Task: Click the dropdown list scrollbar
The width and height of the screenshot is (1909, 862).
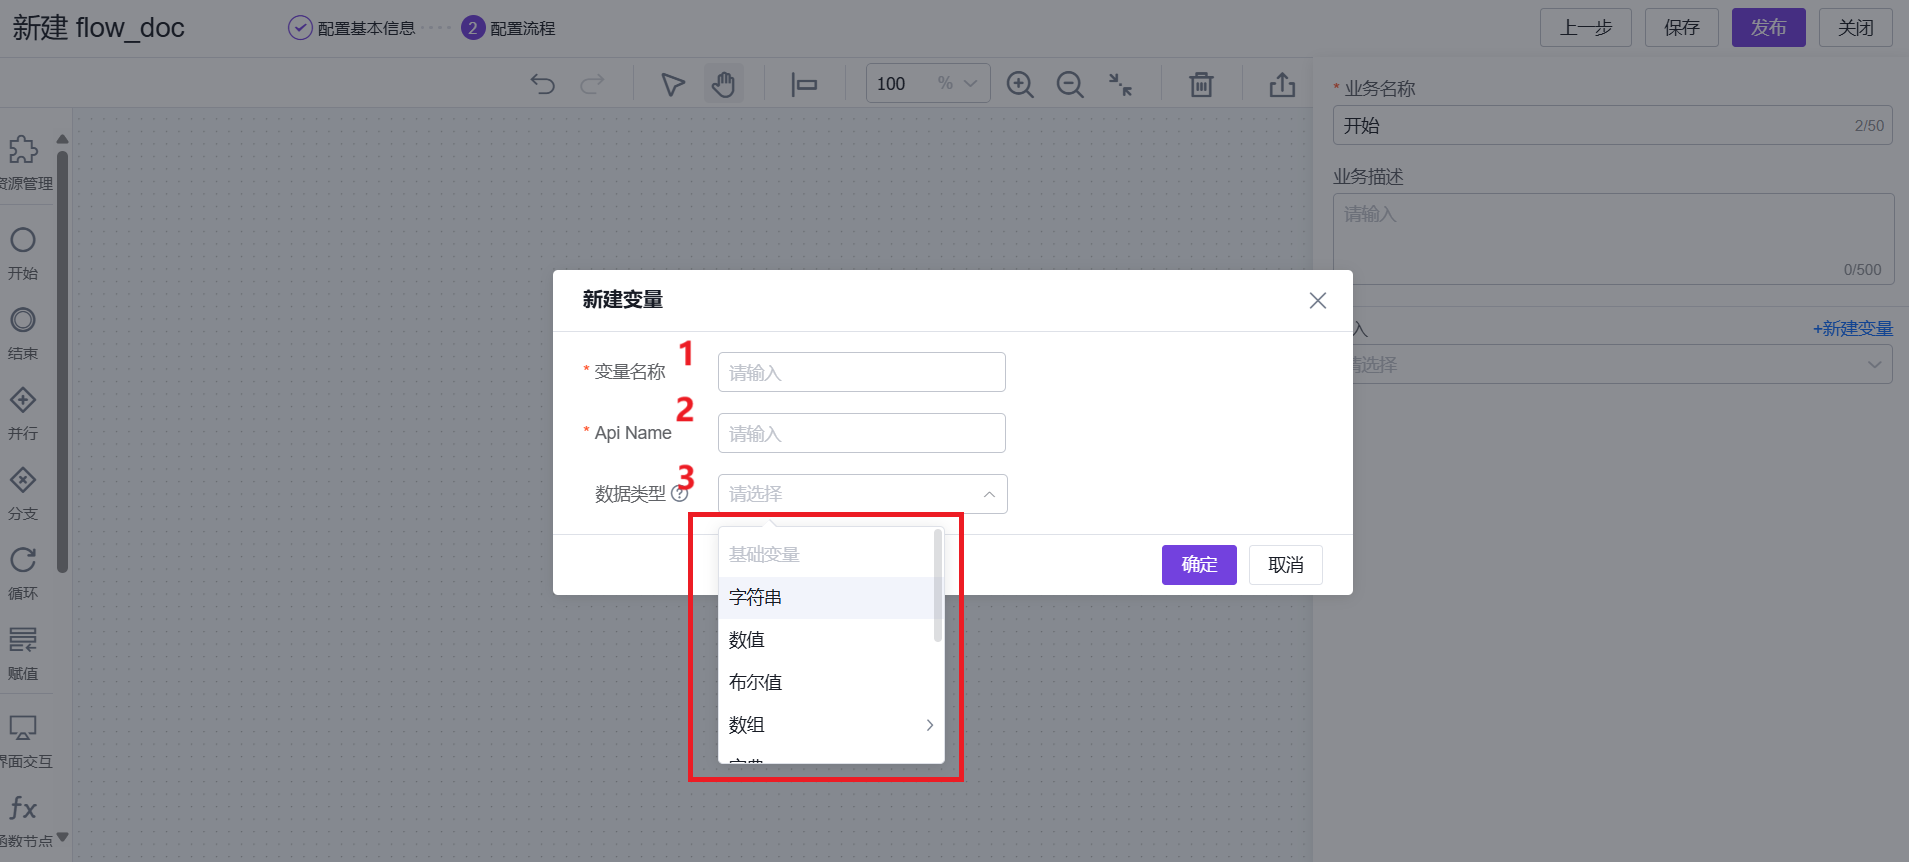Action: (x=937, y=586)
